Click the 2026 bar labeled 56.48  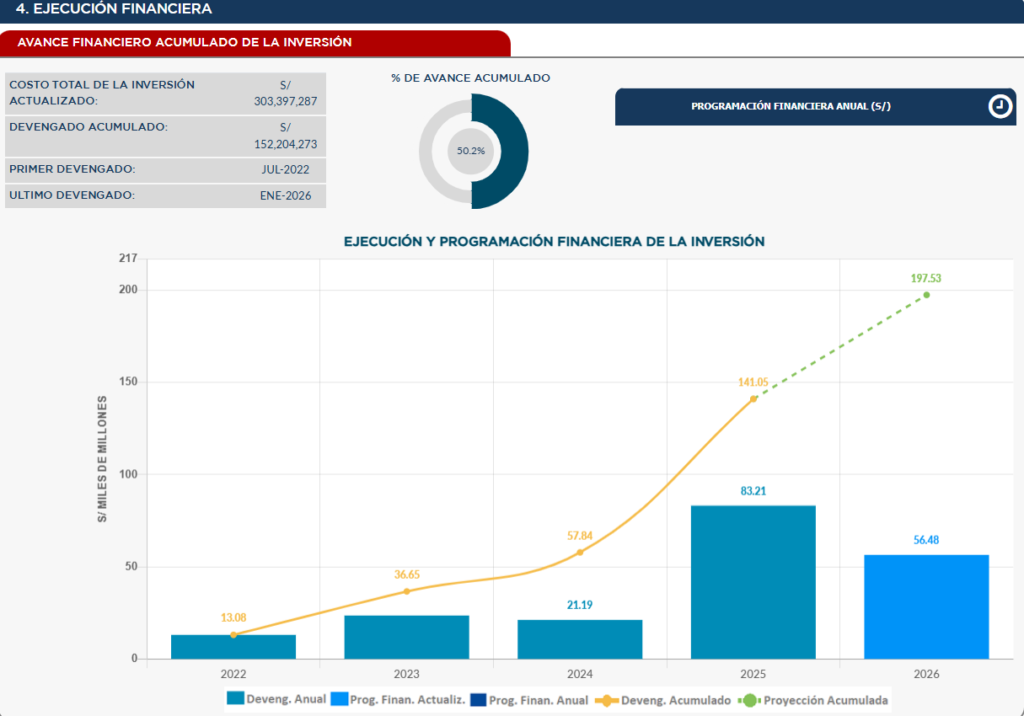(926, 607)
